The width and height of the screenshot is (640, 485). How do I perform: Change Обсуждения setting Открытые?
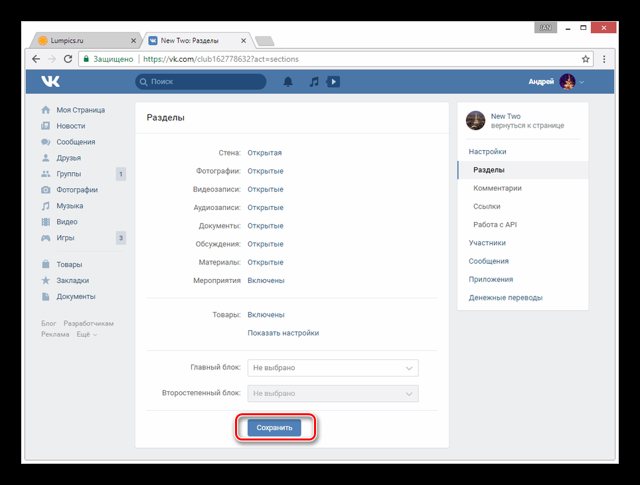[265, 244]
